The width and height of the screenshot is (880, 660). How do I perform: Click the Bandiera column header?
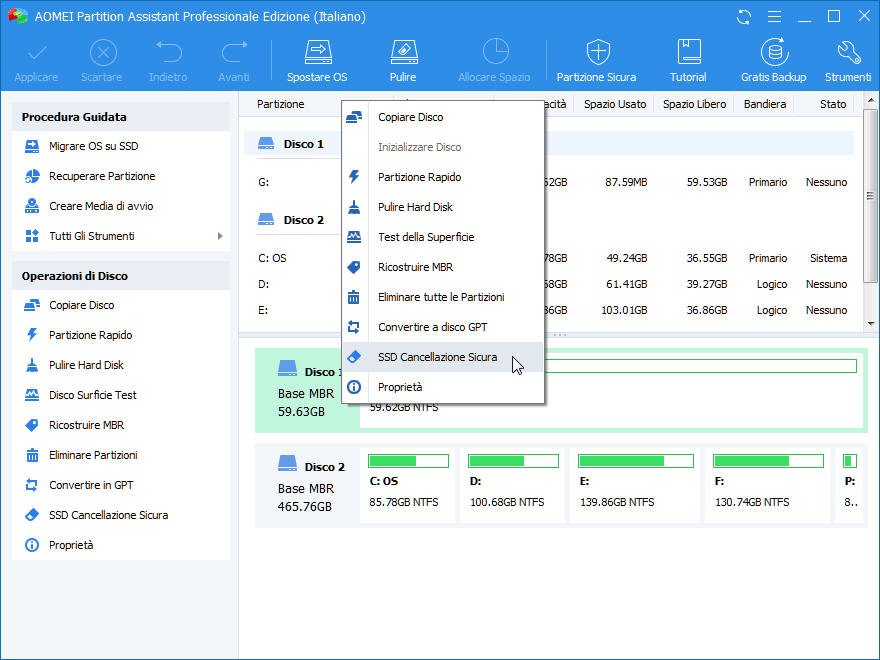pyautogui.click(x=764, y=104)
